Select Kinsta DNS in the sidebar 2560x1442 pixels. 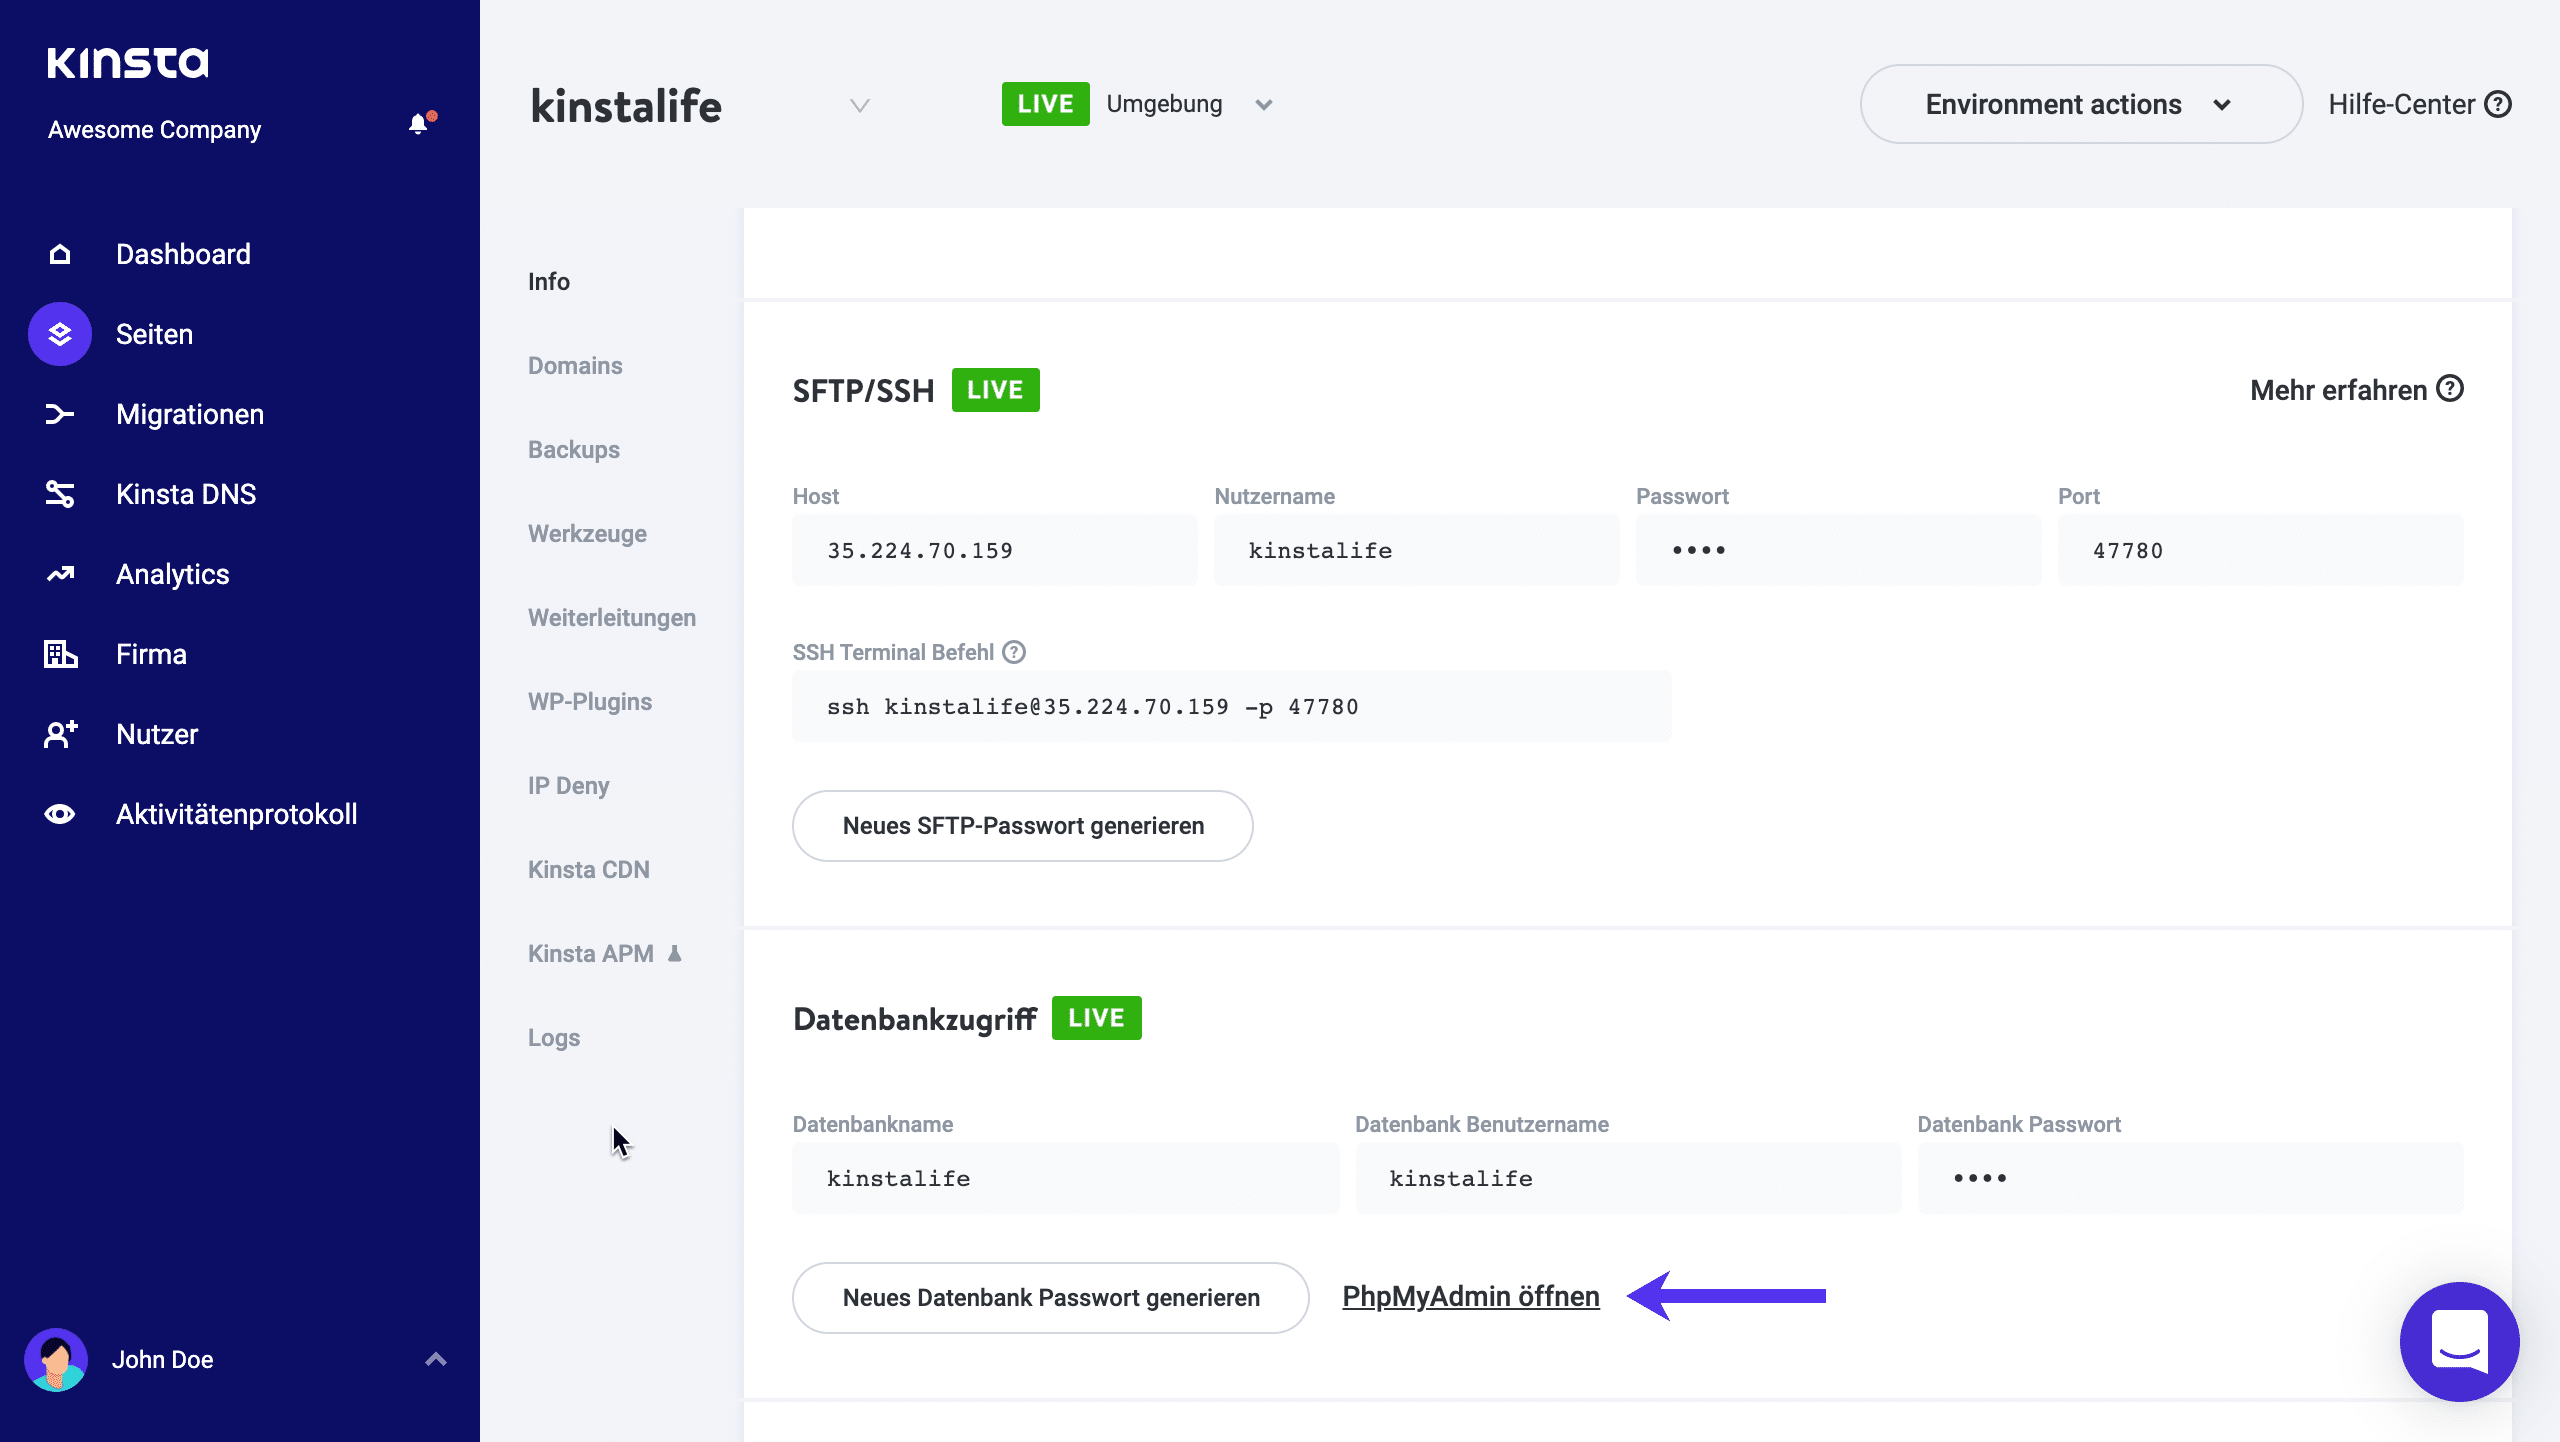coord(186,493)
